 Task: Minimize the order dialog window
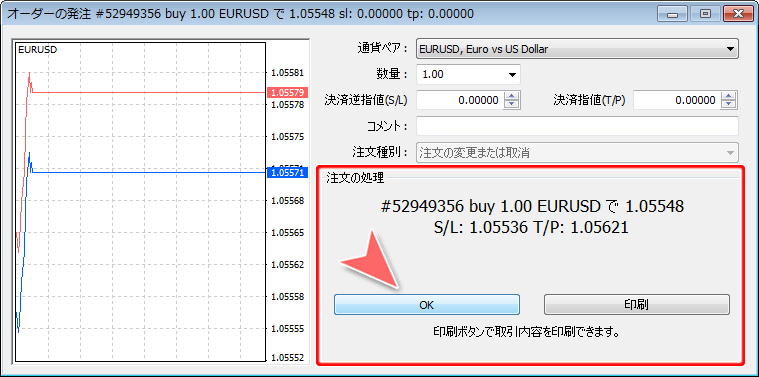point(671,14)
